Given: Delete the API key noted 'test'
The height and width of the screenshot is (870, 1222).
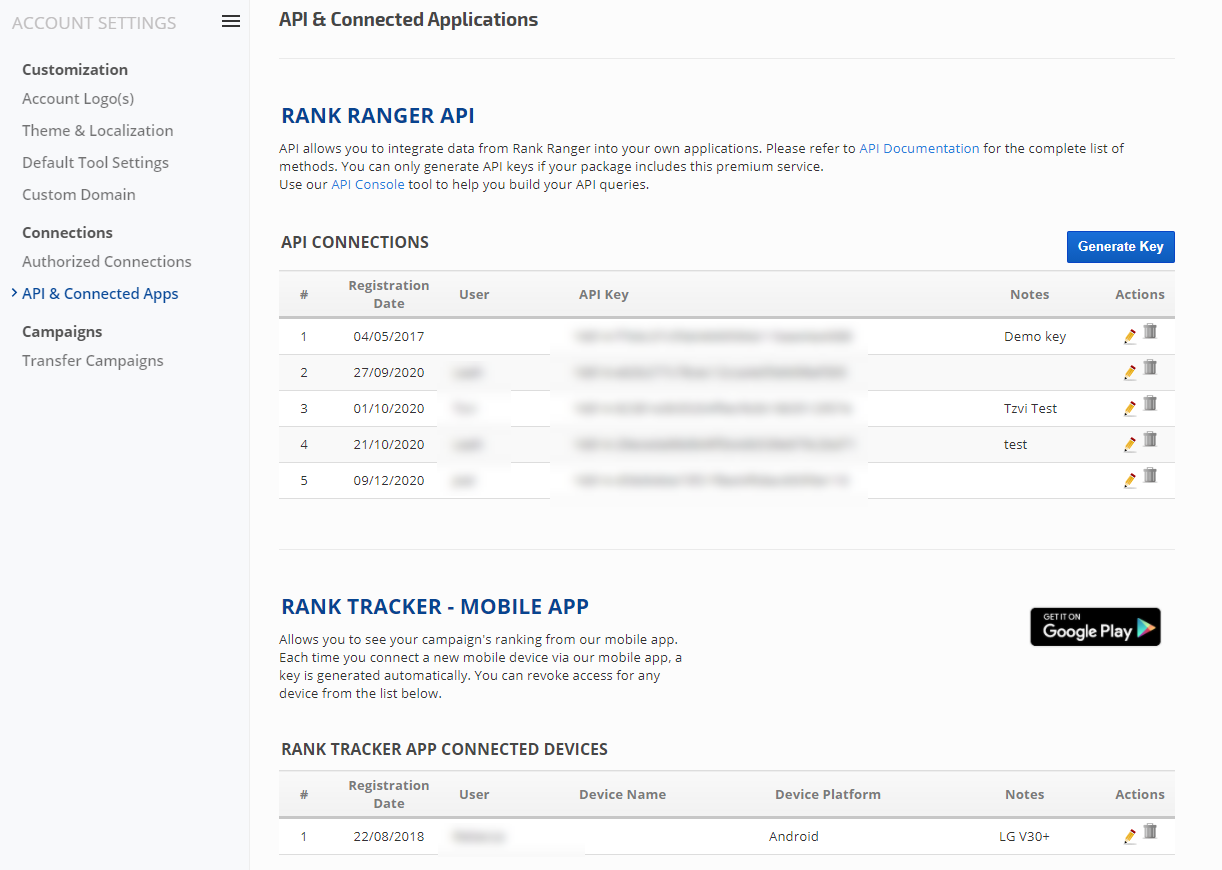Looking at the screenshot, I should [1150, 440].
